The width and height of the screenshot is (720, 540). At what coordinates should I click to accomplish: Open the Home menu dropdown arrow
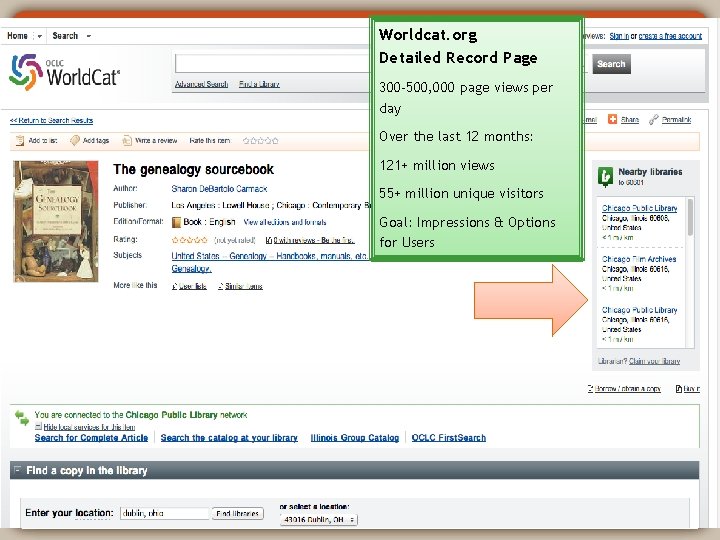click(x=39, y=36)
